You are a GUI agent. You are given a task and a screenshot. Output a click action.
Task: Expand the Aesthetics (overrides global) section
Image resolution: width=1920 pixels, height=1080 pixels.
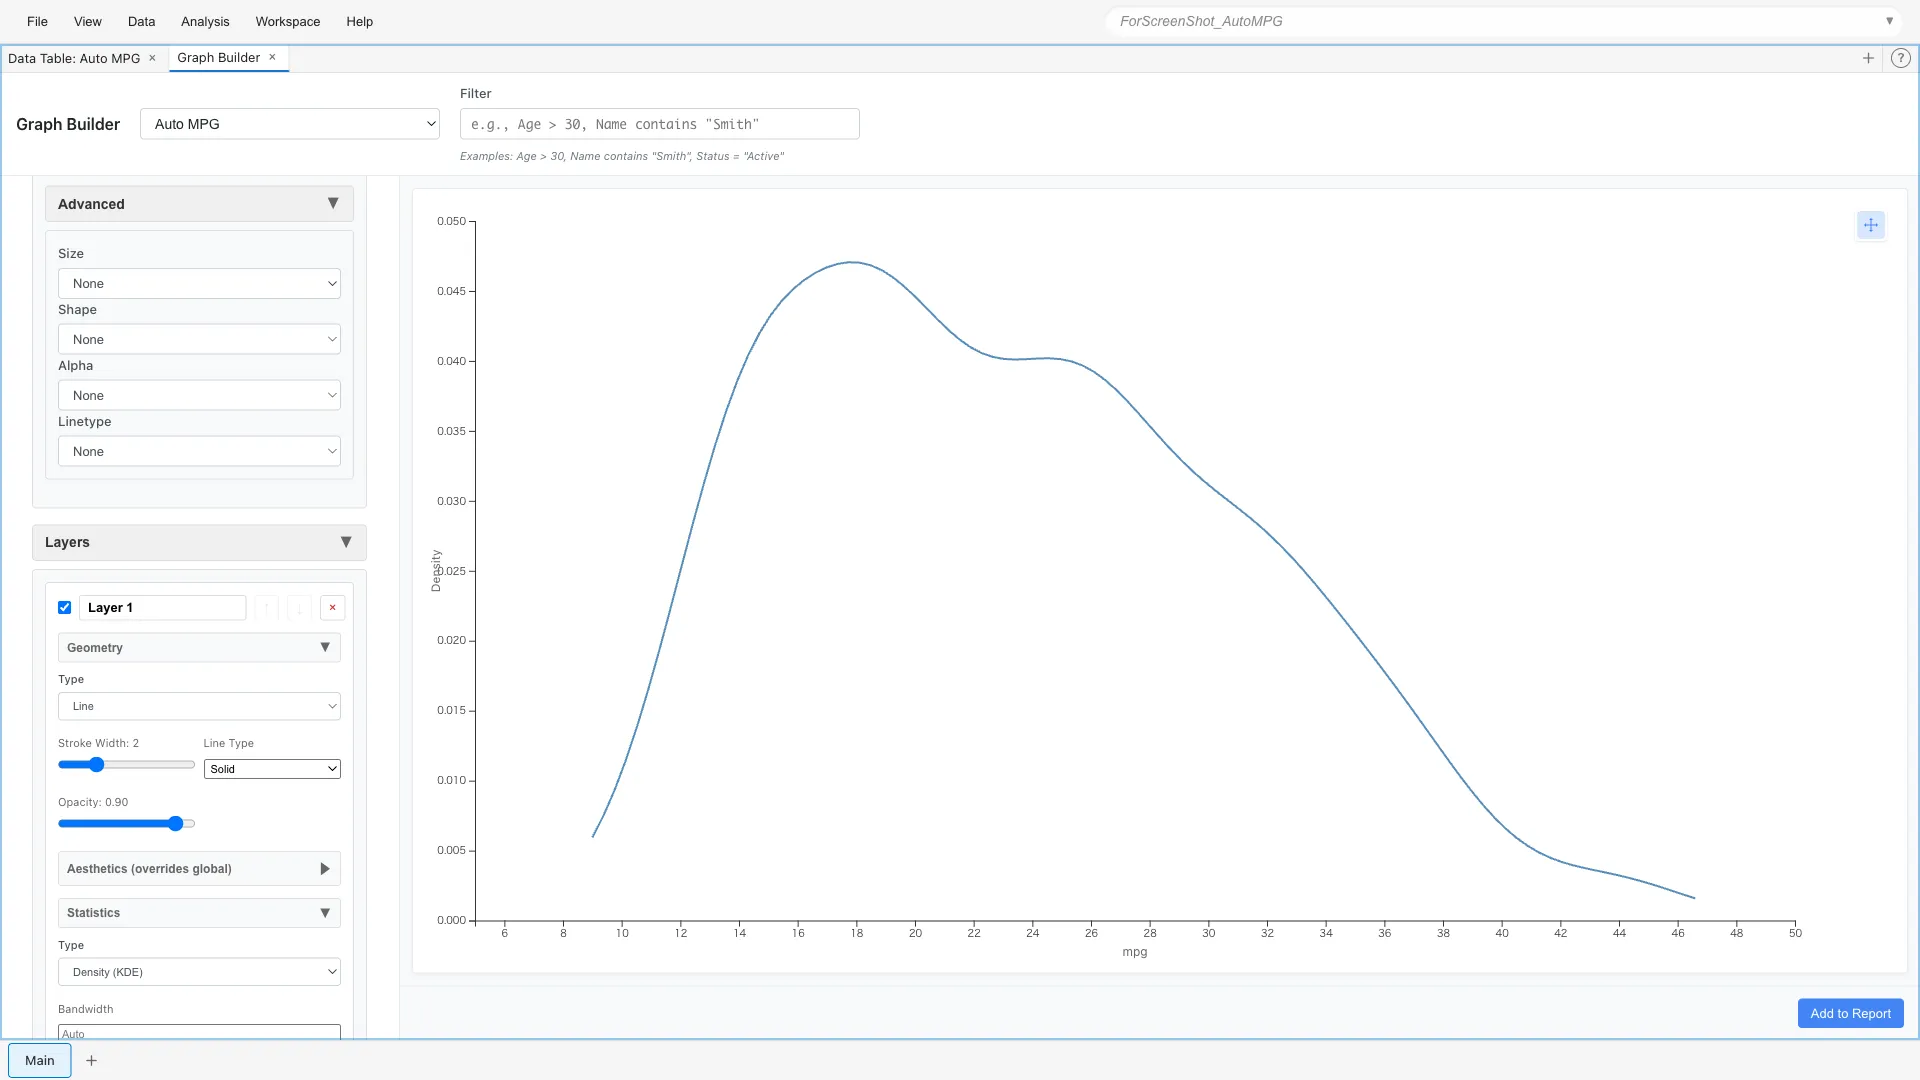tap(324, 868)
